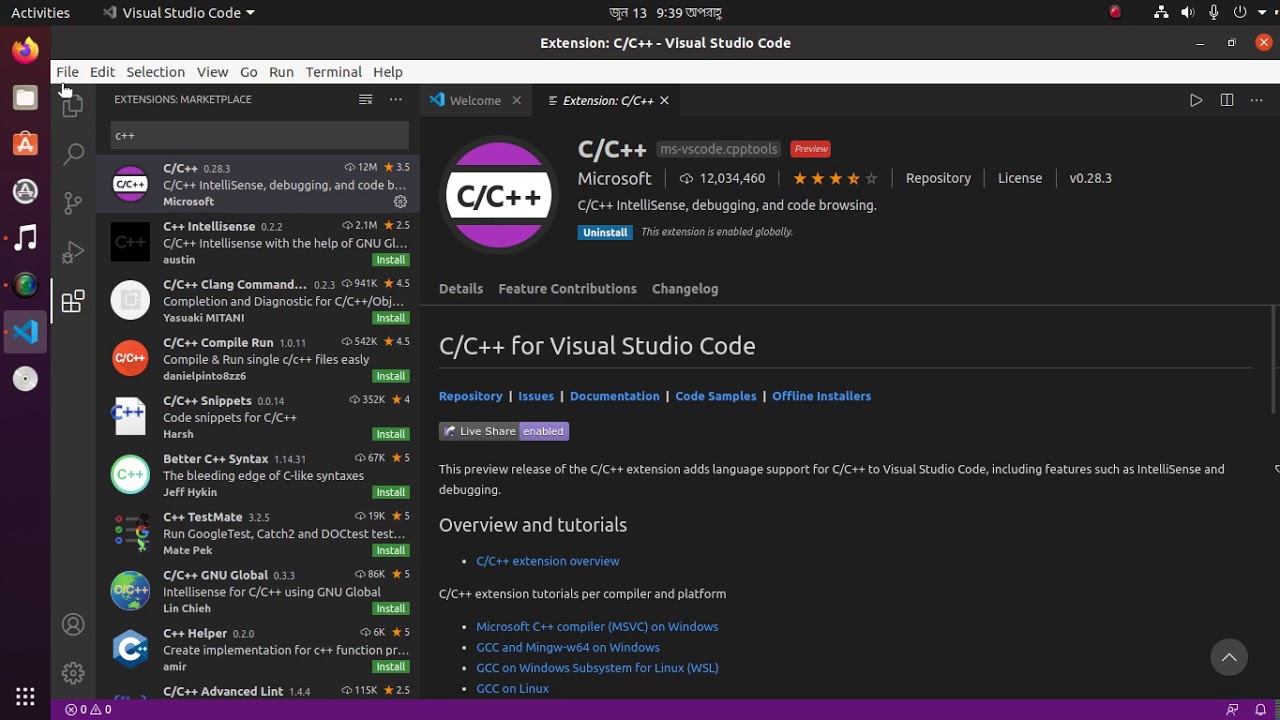Click the scroll-to-top arrow button
Viewport: 1280px width, 720px height.
(1229, 657)
